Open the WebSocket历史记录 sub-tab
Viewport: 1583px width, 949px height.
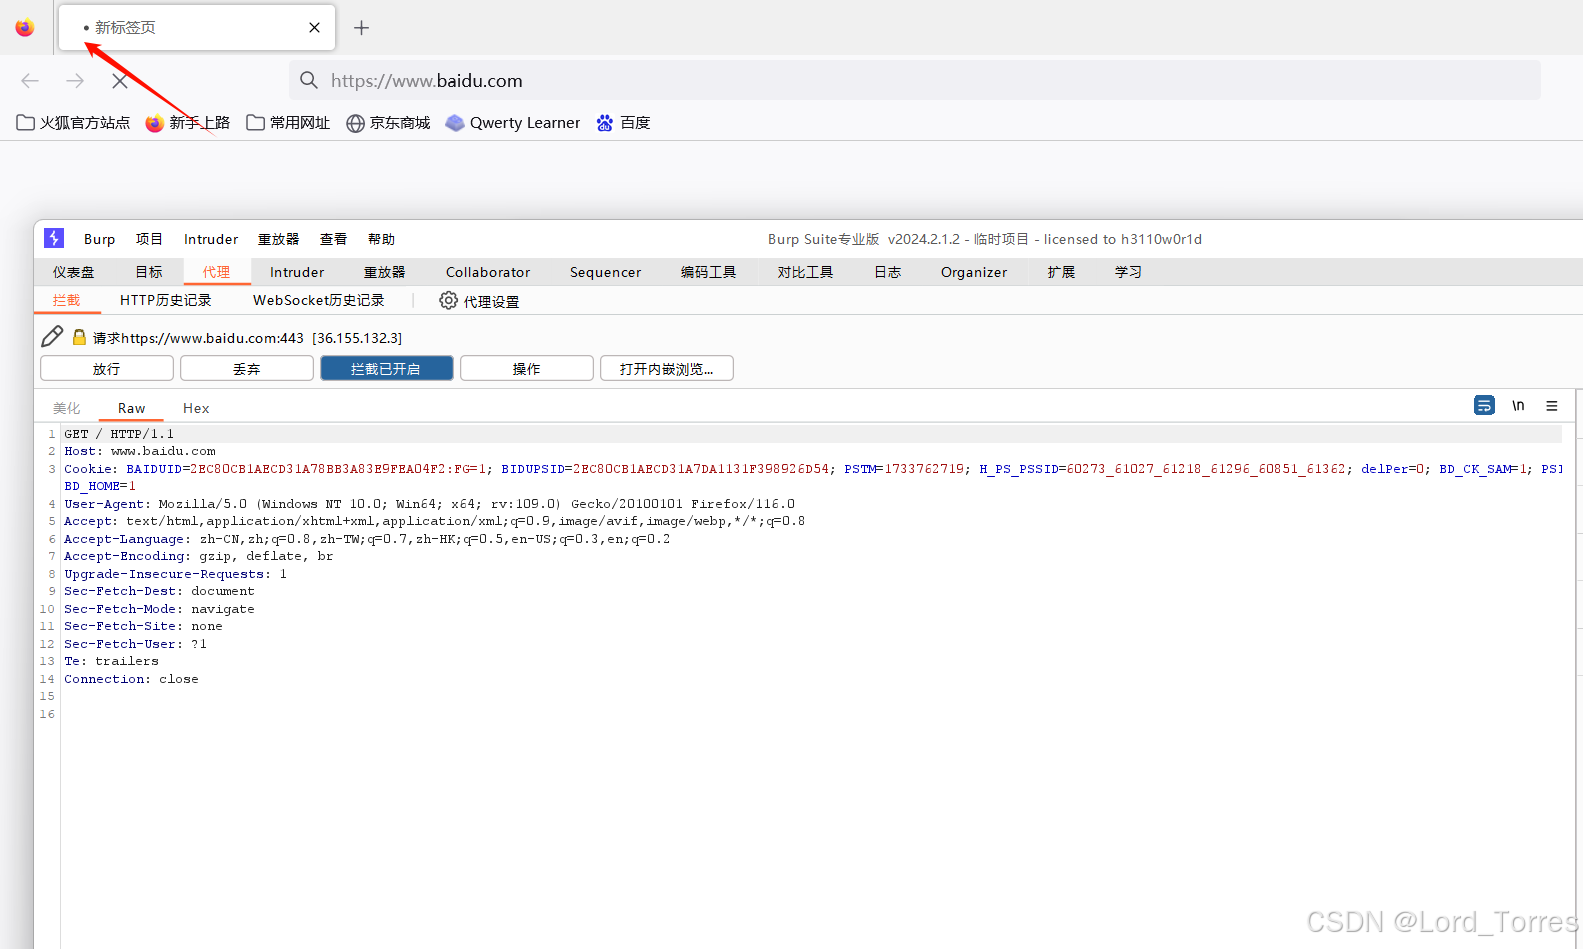tap(319, 300)
